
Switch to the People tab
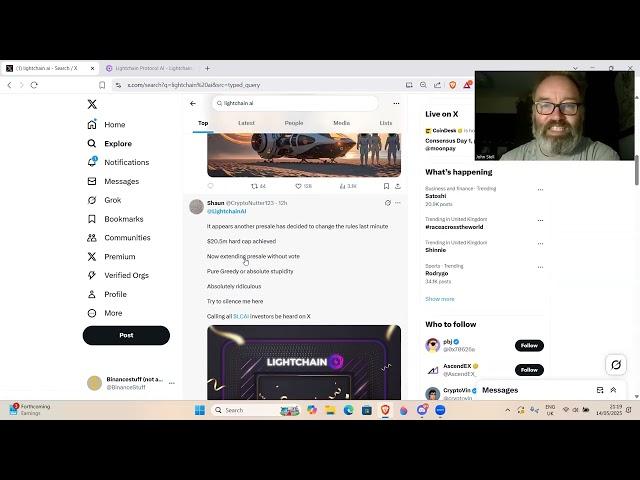pyautogui.click(x=294, y=123)
